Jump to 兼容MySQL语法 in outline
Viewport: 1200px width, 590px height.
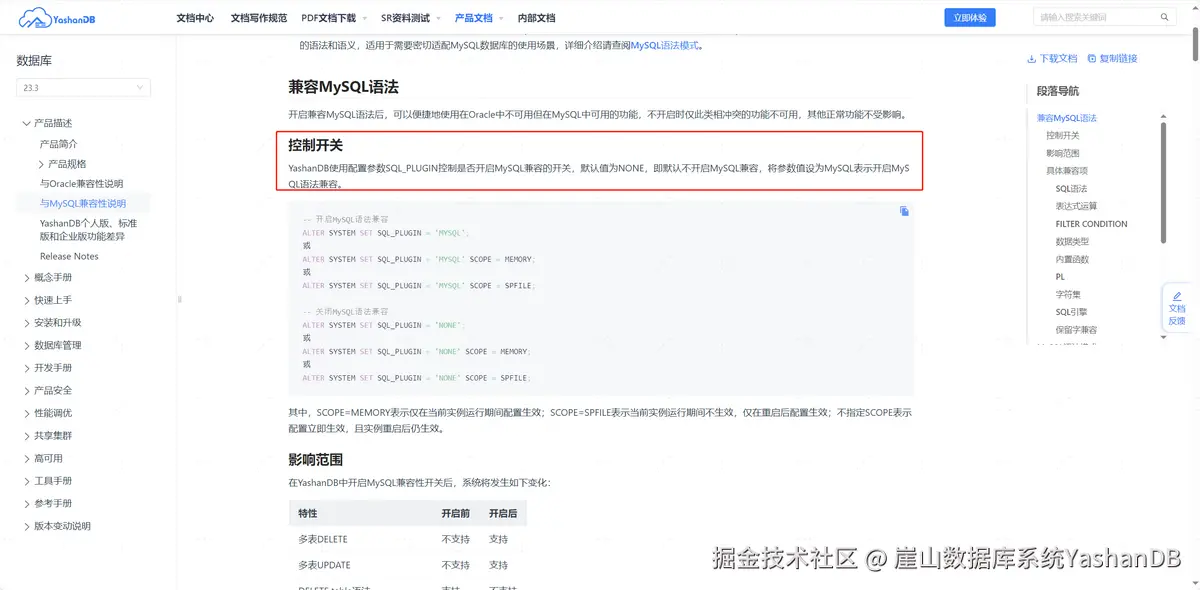(x=1066, y=118)
